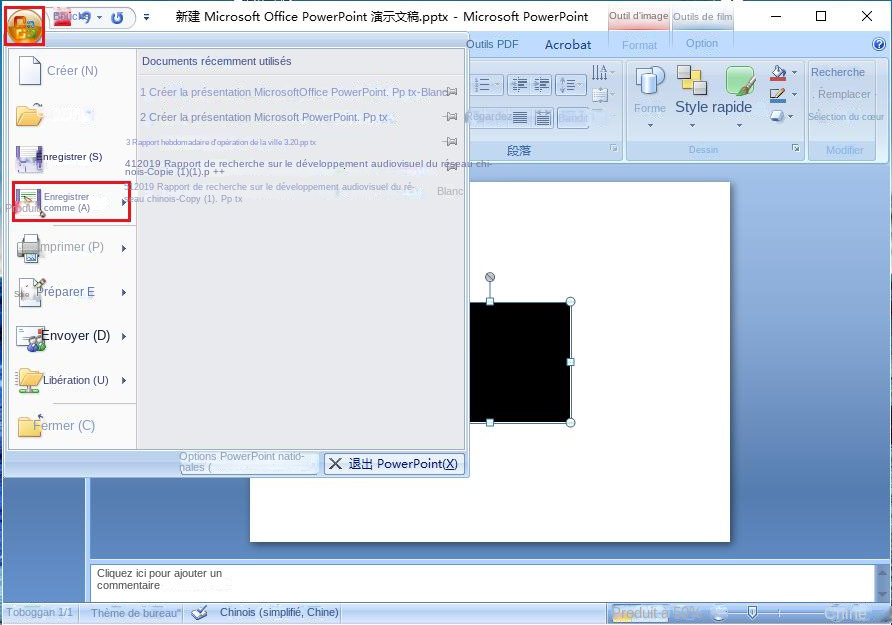The image size is (892, 625).
Task: Select the Fermer (C) close document icon
Action: point(30,425)
